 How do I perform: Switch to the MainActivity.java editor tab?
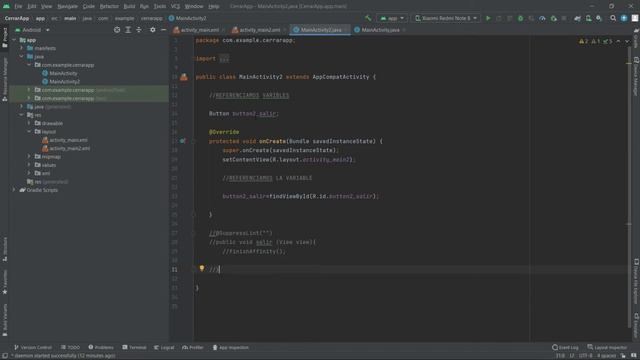point(379,30)
